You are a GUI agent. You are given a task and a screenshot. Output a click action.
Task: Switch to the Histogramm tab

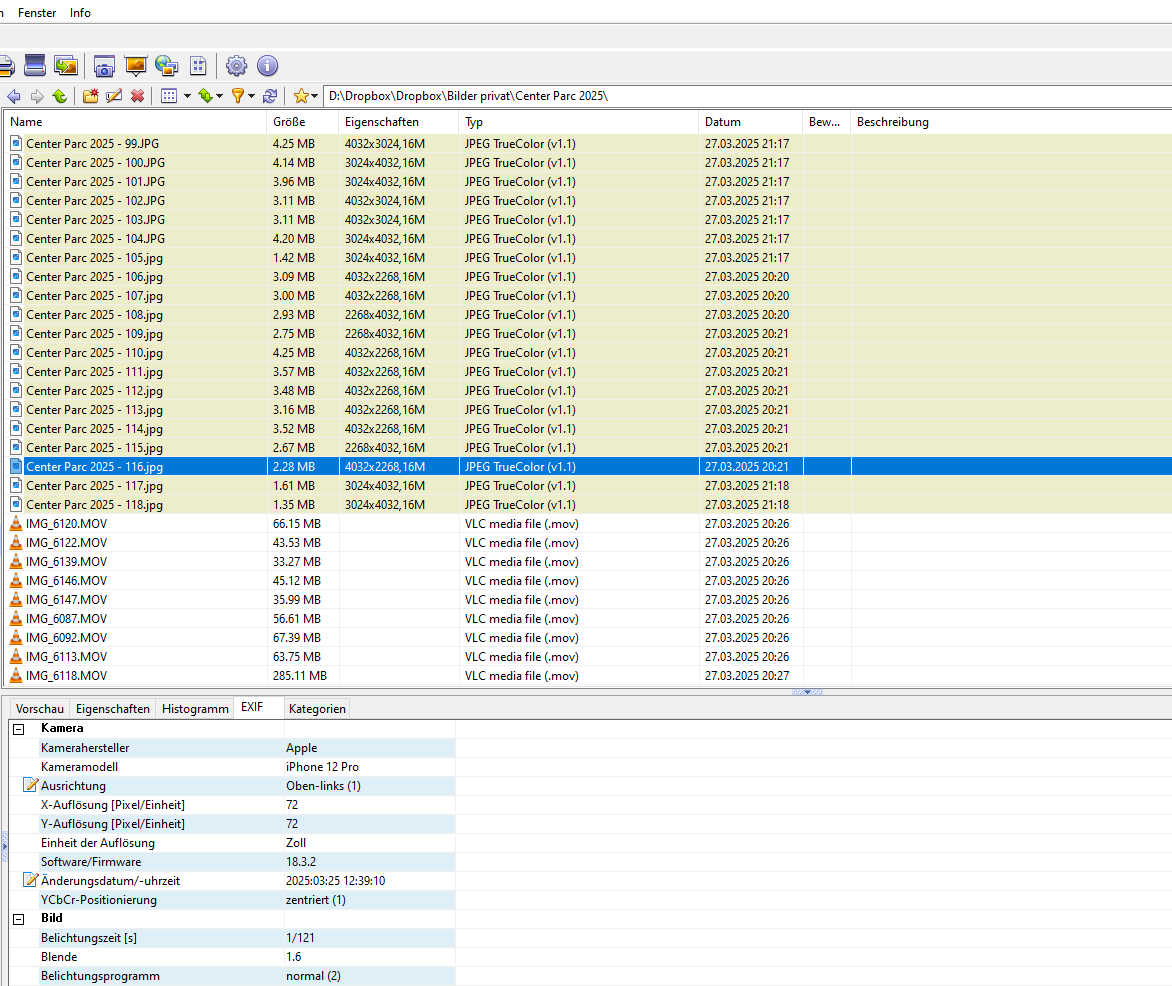(195, 709)
